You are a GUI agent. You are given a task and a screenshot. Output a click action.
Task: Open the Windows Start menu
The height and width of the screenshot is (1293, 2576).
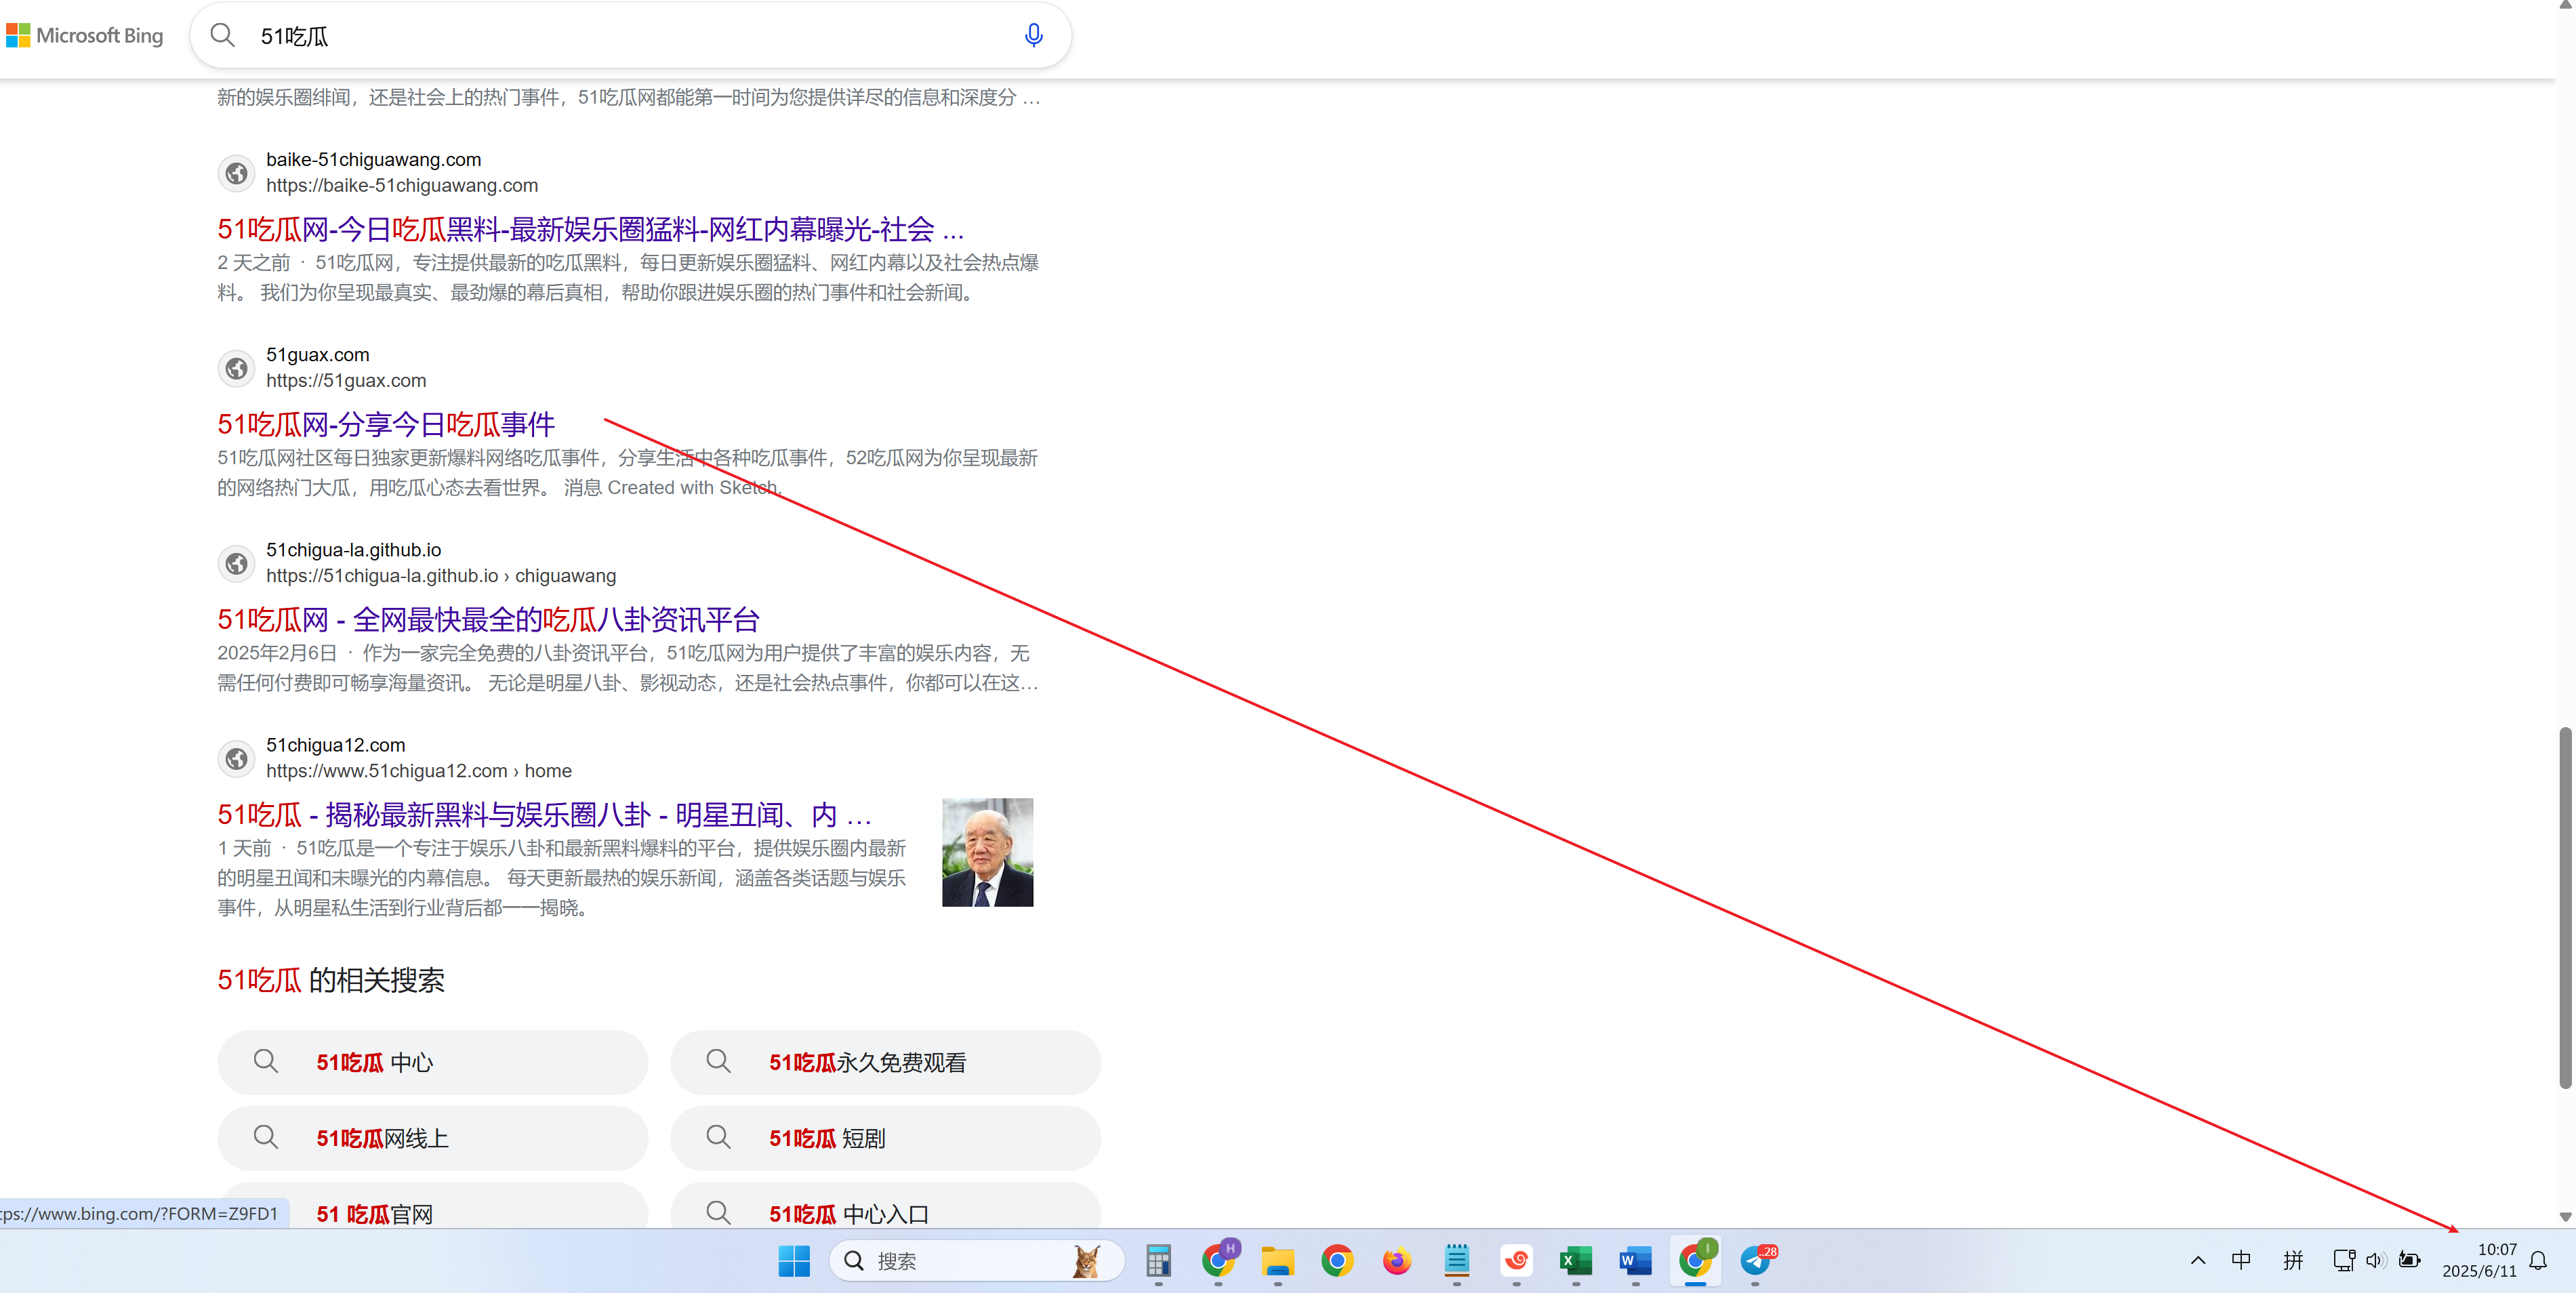pos(794,1261)
